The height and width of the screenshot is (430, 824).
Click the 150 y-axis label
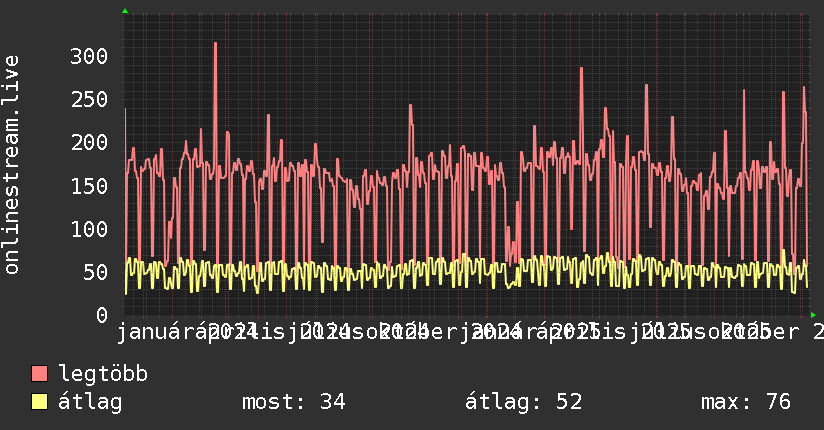pos(89,186)
